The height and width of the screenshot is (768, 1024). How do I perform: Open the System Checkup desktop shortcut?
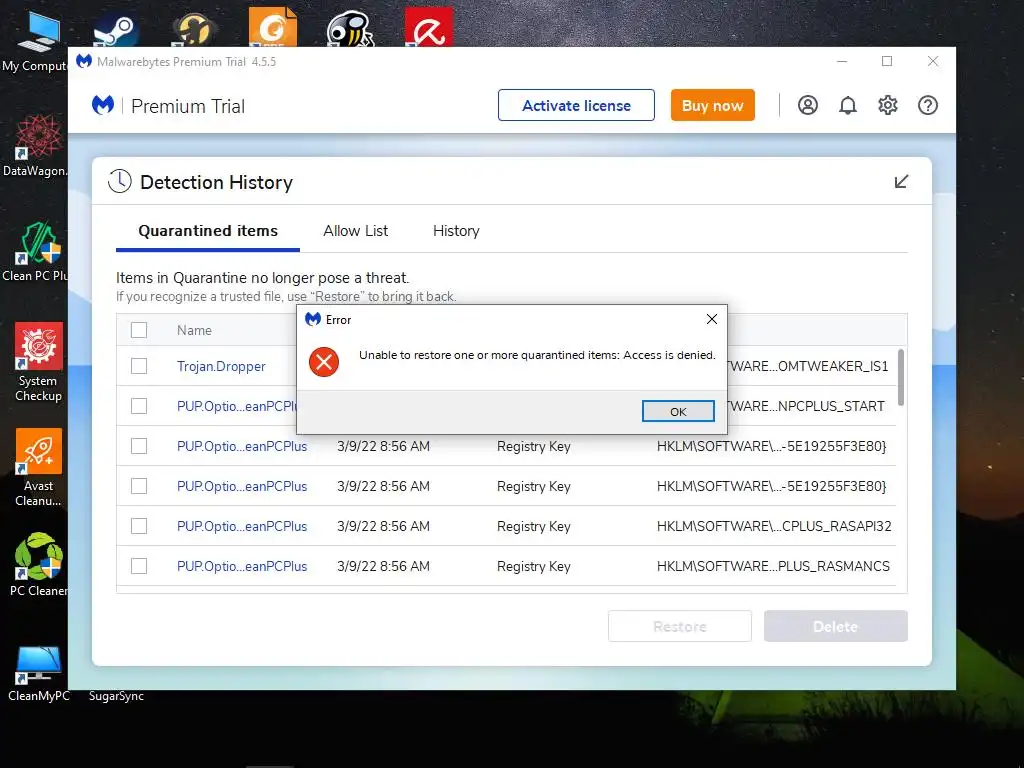coord(39,362)
